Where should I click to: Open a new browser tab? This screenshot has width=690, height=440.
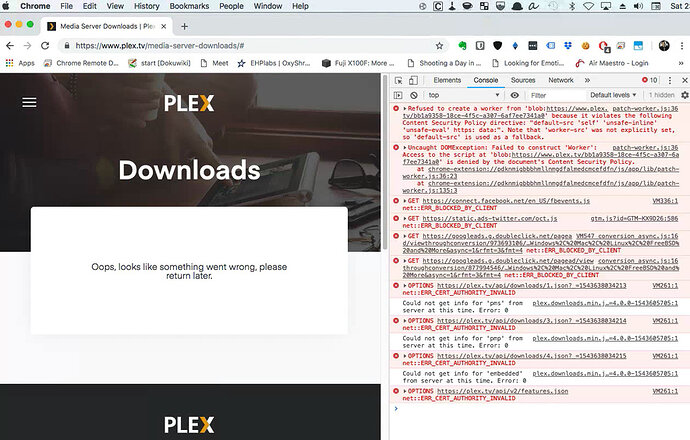click(184, 26)
